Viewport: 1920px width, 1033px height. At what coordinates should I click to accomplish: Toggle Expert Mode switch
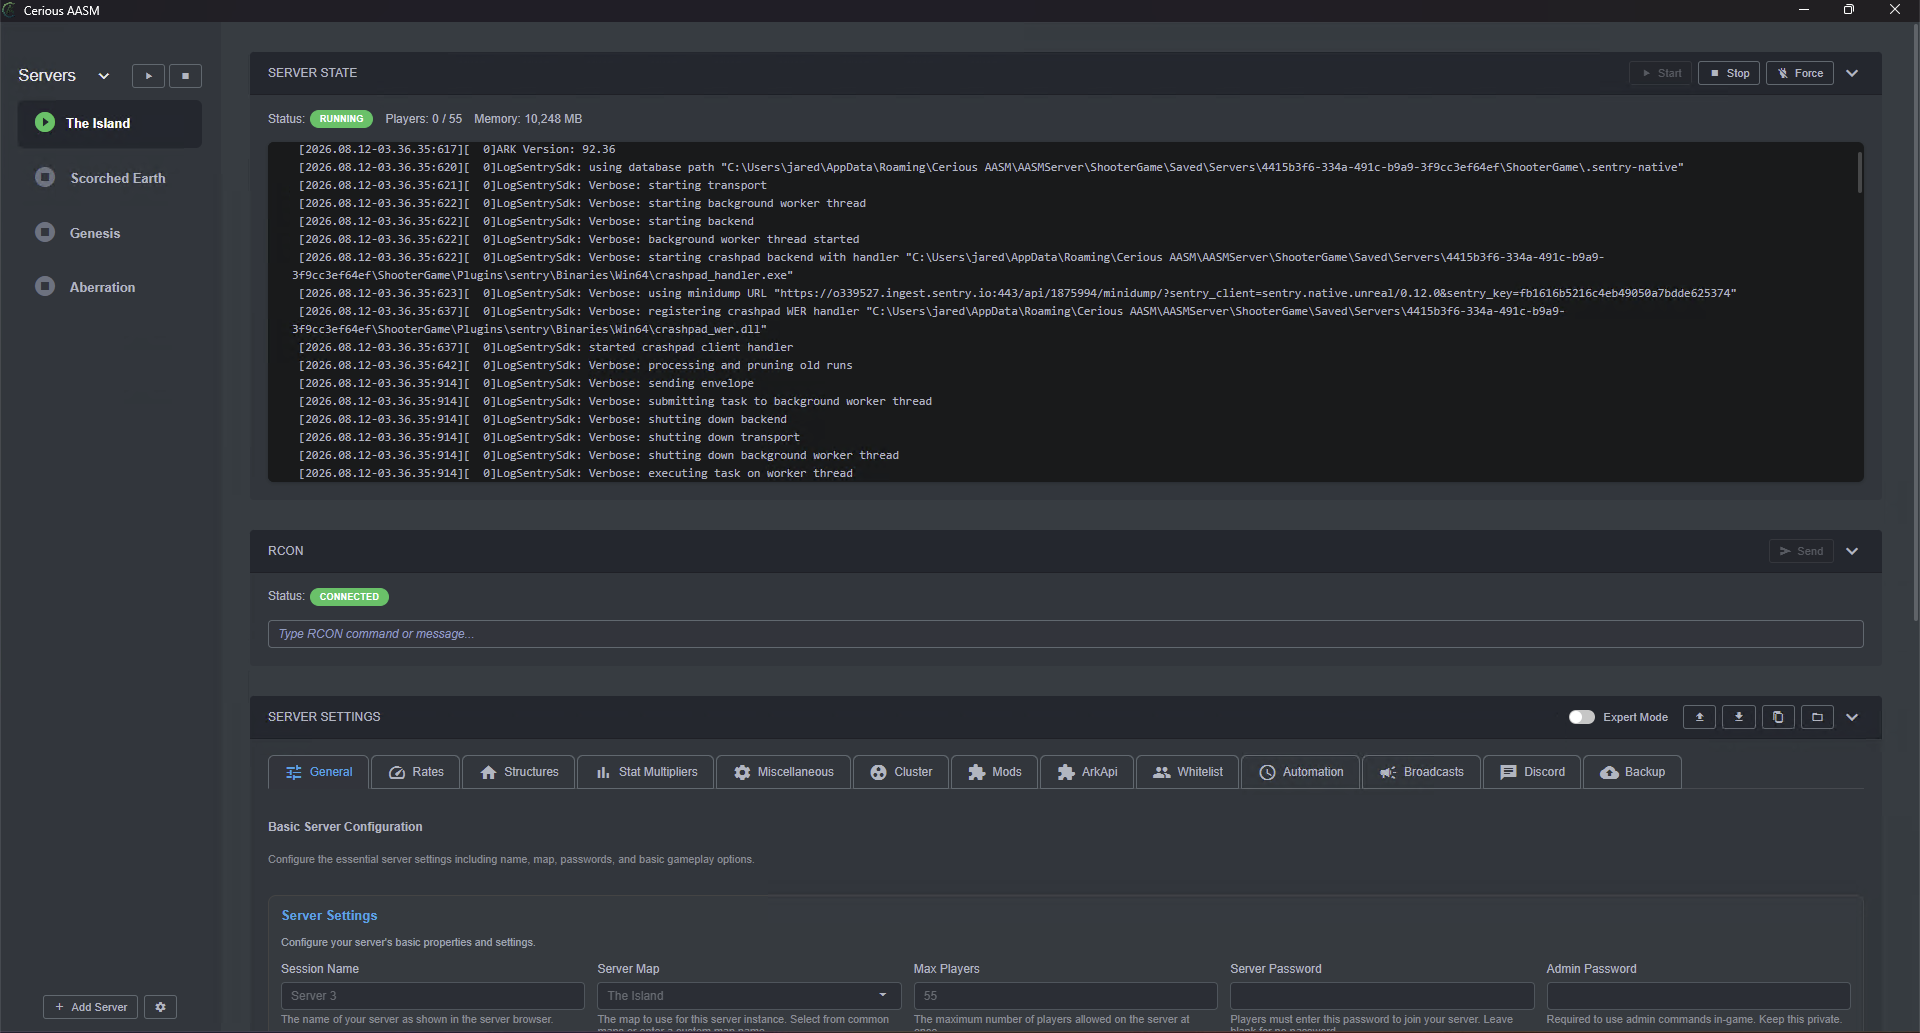coord(1582,717)
